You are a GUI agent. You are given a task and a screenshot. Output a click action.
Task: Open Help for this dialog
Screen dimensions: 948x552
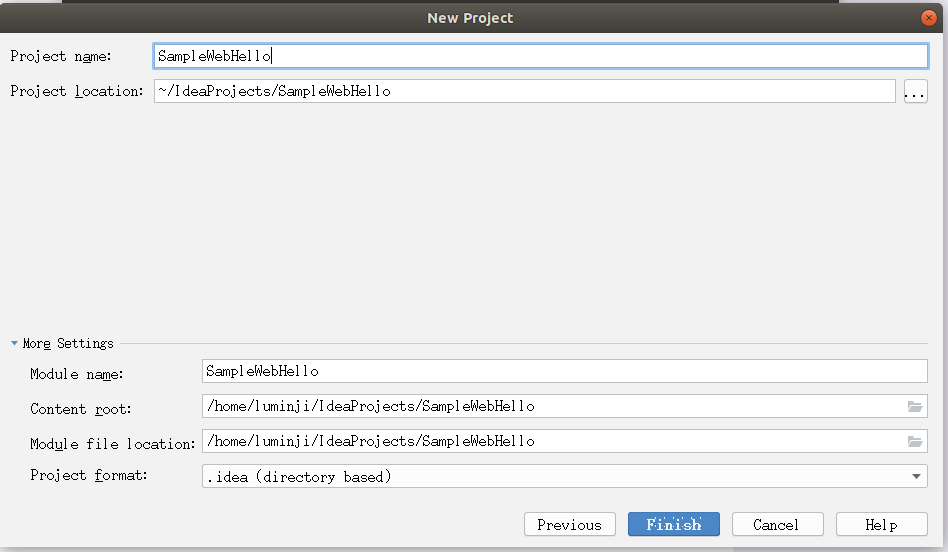pyautogui.click(x=881, y=524)
